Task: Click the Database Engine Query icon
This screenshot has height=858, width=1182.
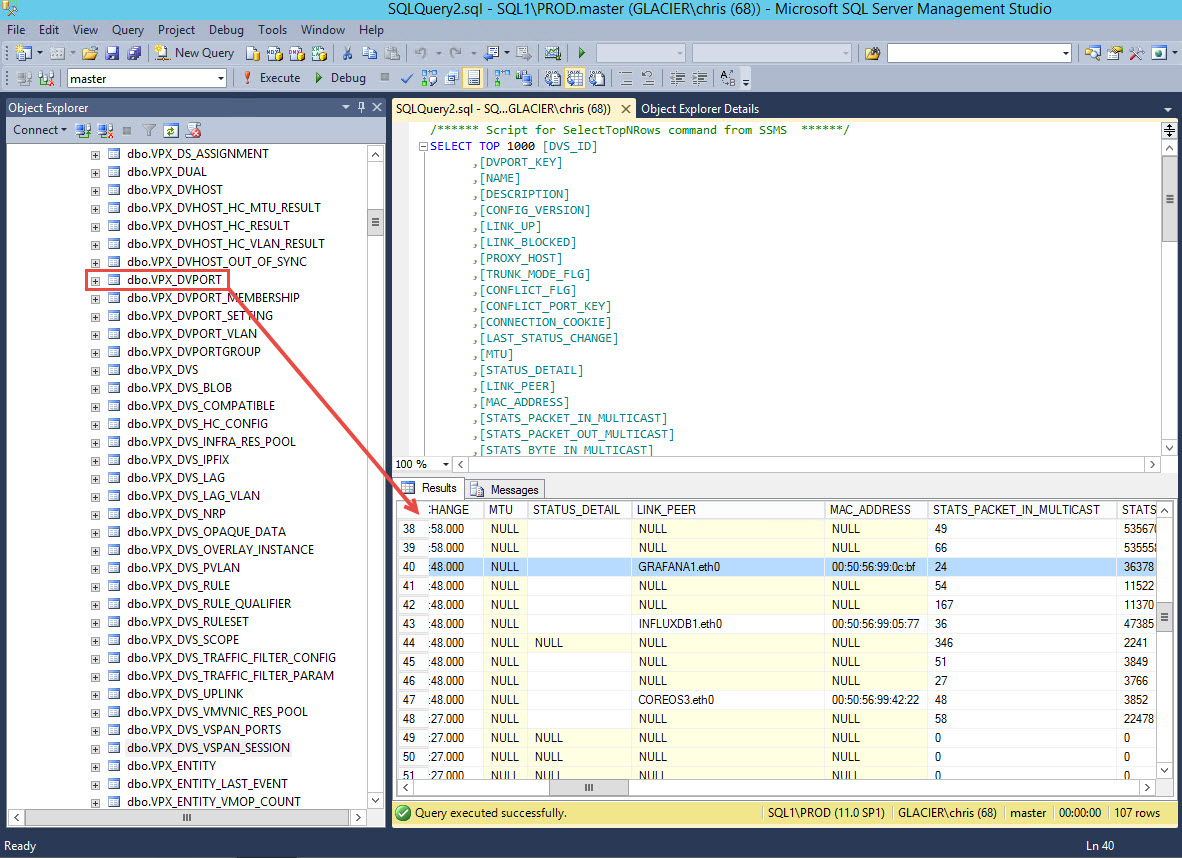Action: (x=253, y=53)
